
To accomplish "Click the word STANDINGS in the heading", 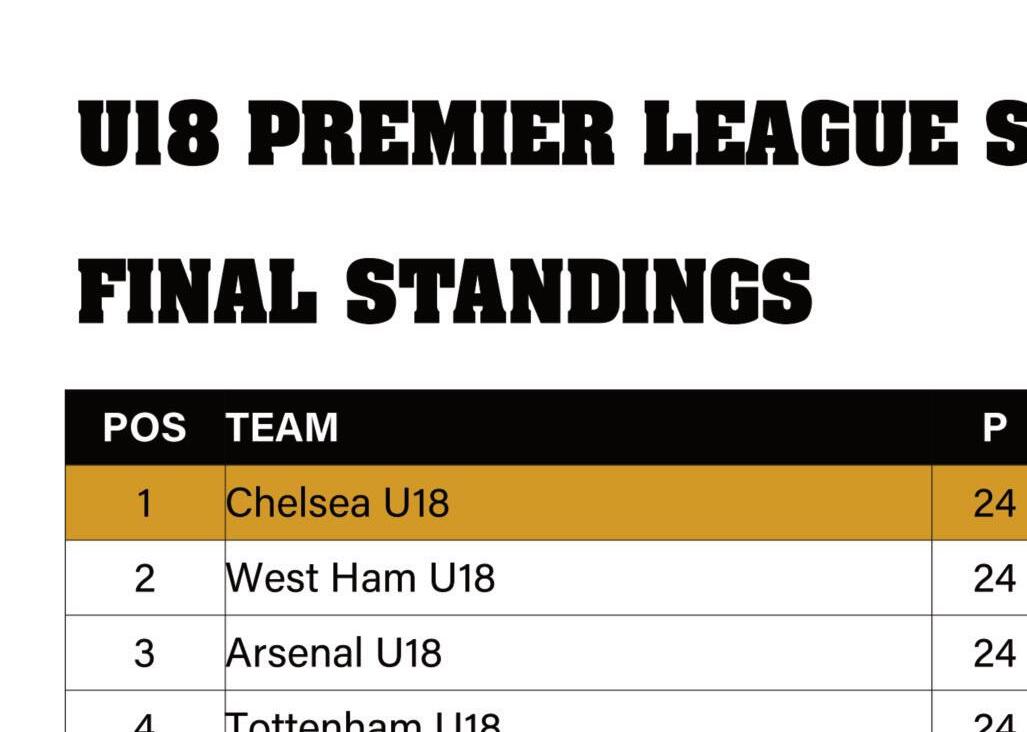I will point(579,291).
